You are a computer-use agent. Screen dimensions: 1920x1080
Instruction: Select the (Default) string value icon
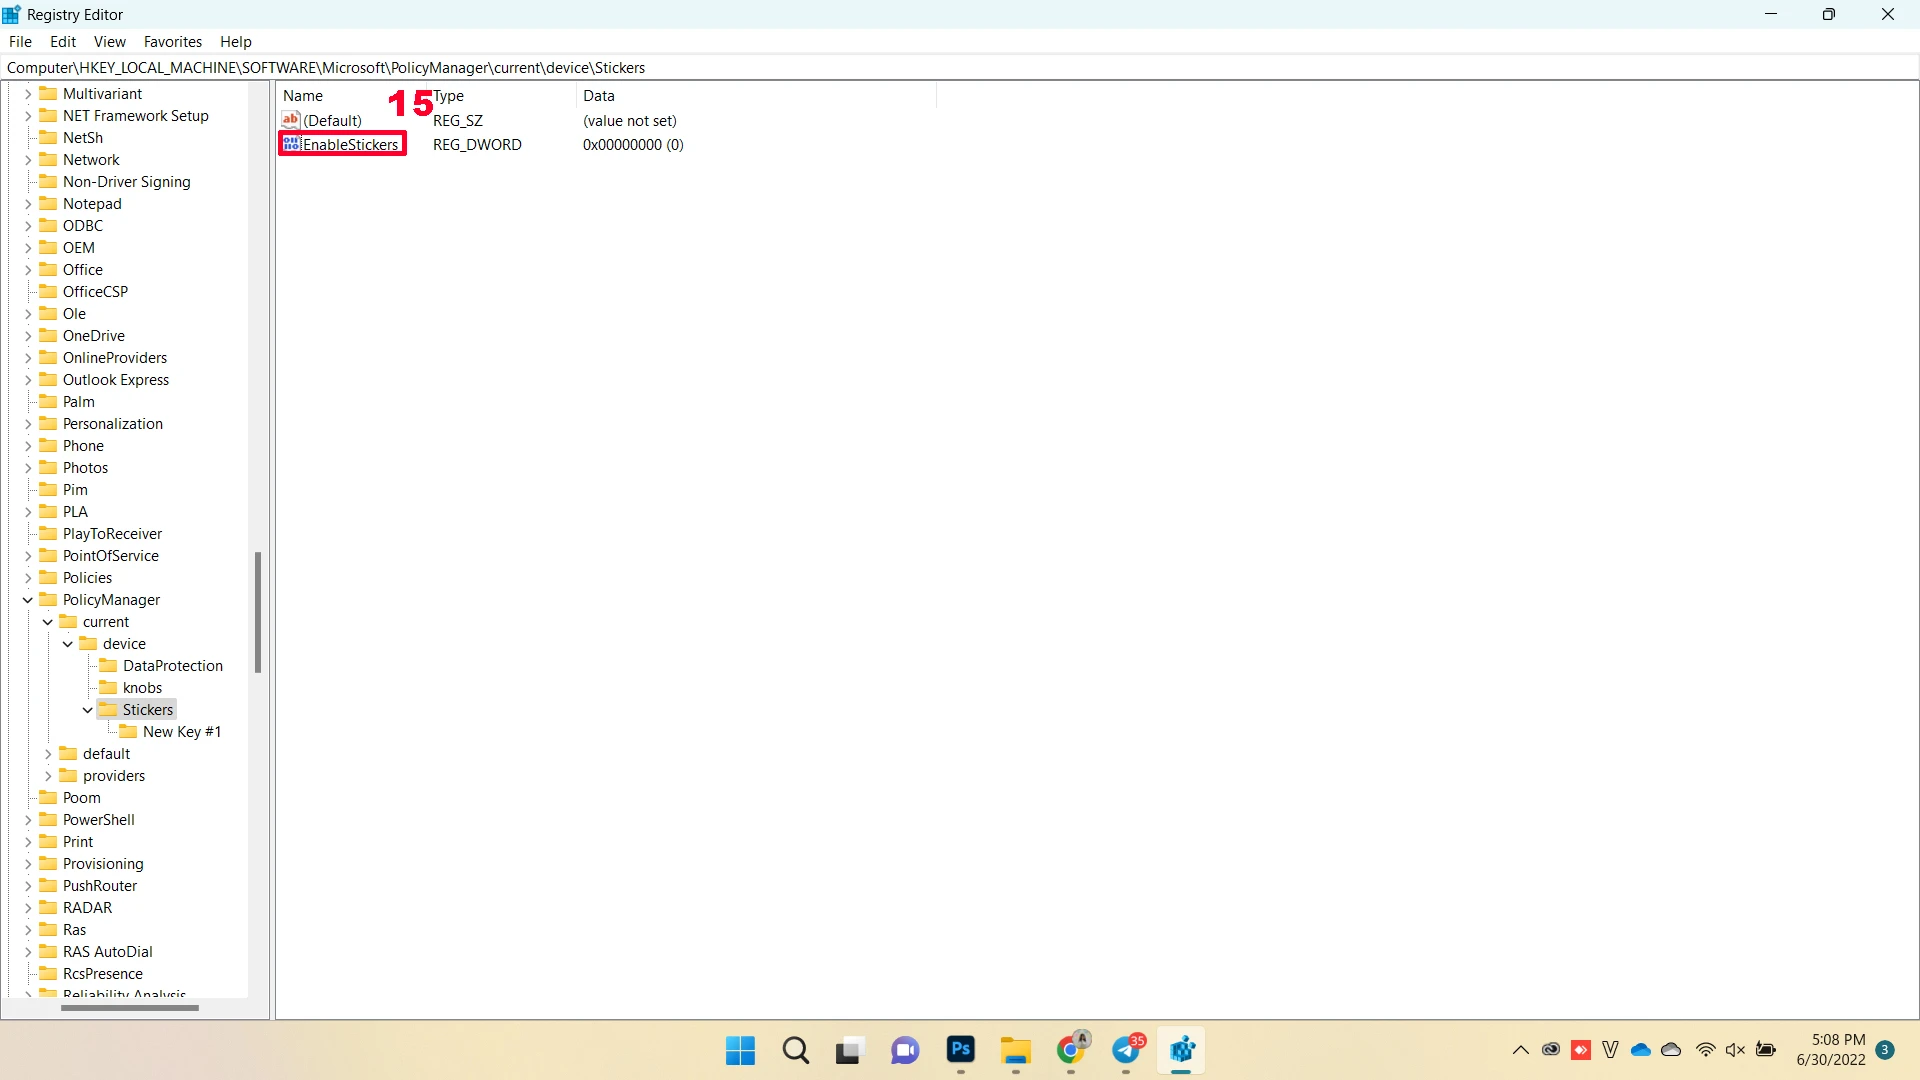291,120
